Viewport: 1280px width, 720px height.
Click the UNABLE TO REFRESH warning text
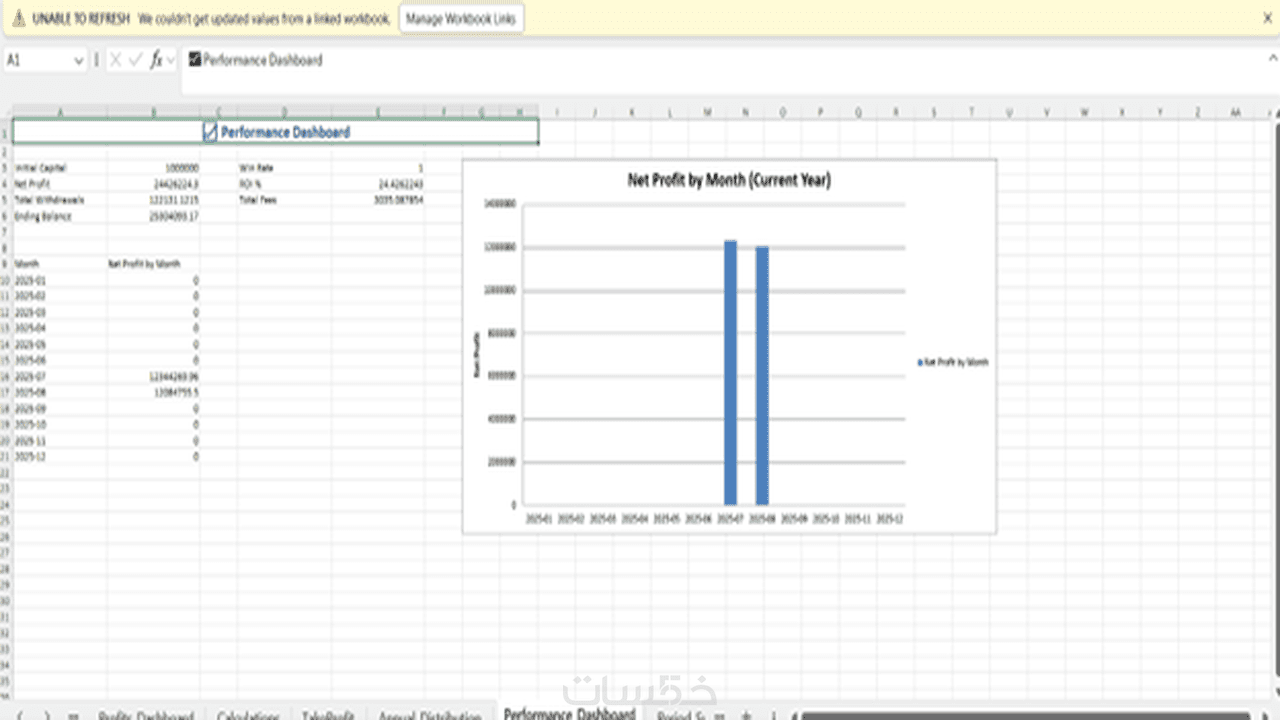[x=81, y=19]
